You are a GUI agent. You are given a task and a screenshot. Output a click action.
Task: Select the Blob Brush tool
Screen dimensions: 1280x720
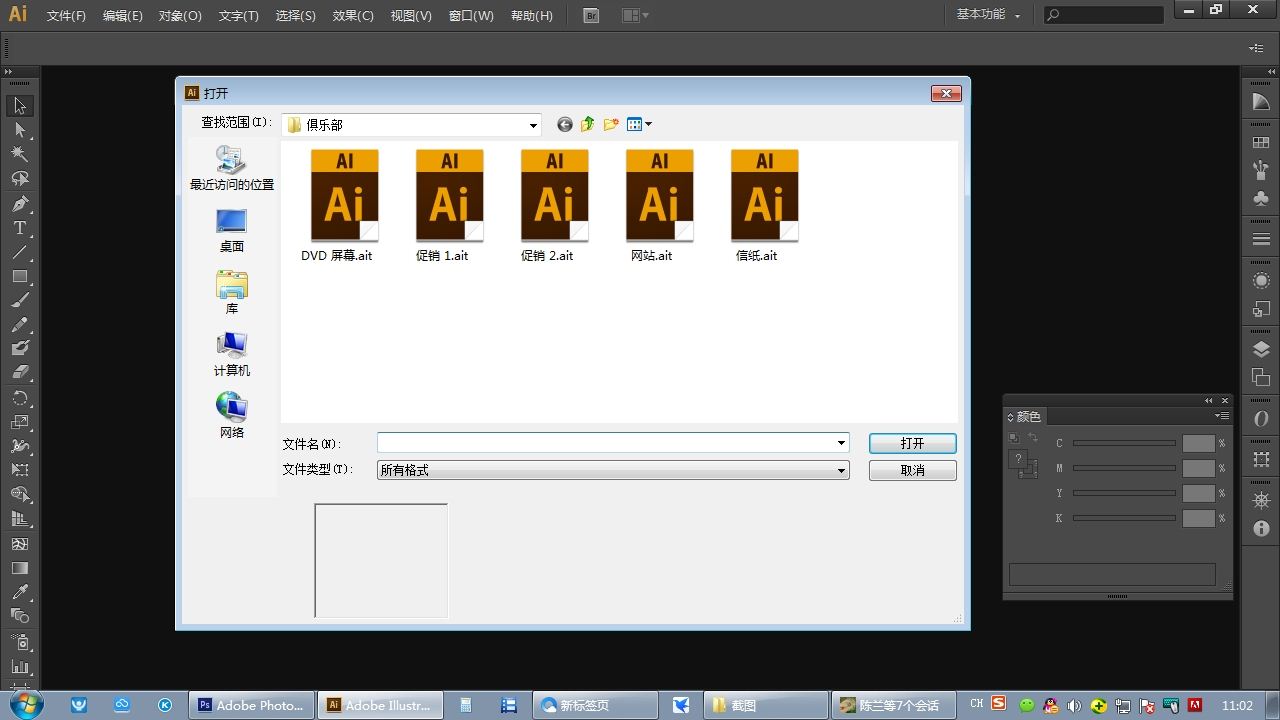20,348
